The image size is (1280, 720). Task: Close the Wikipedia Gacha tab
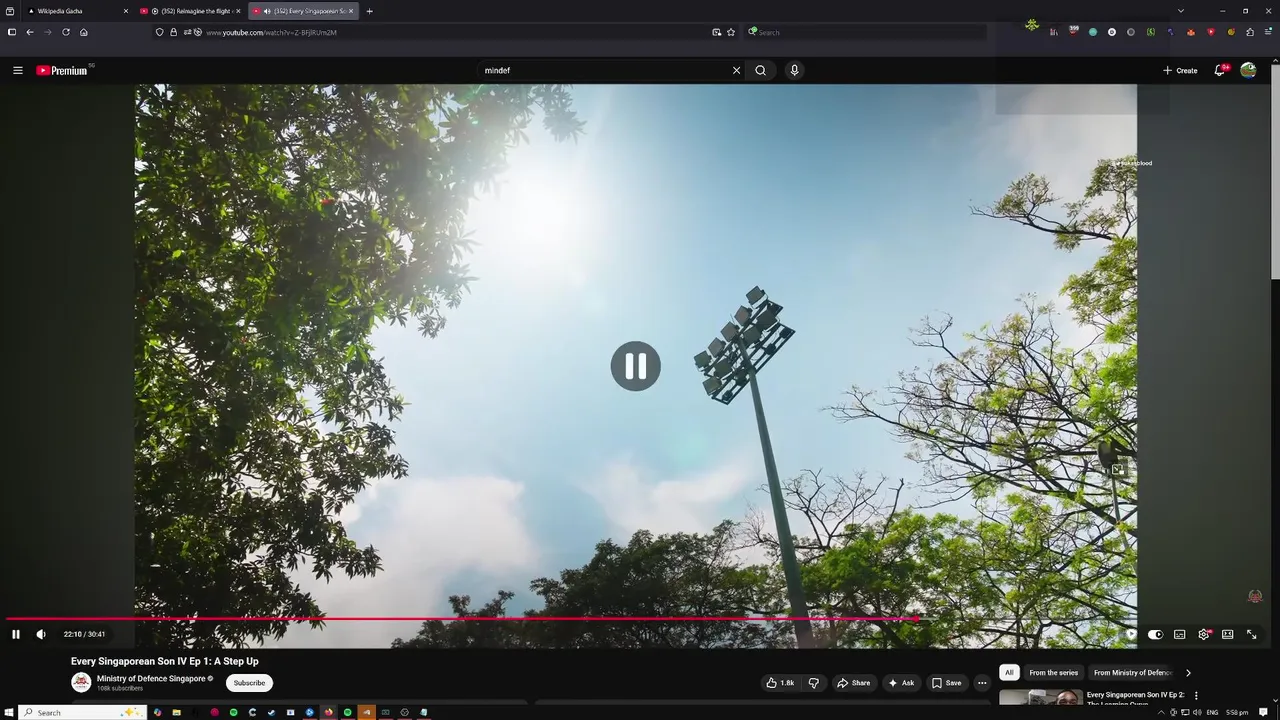click(126, 11)
